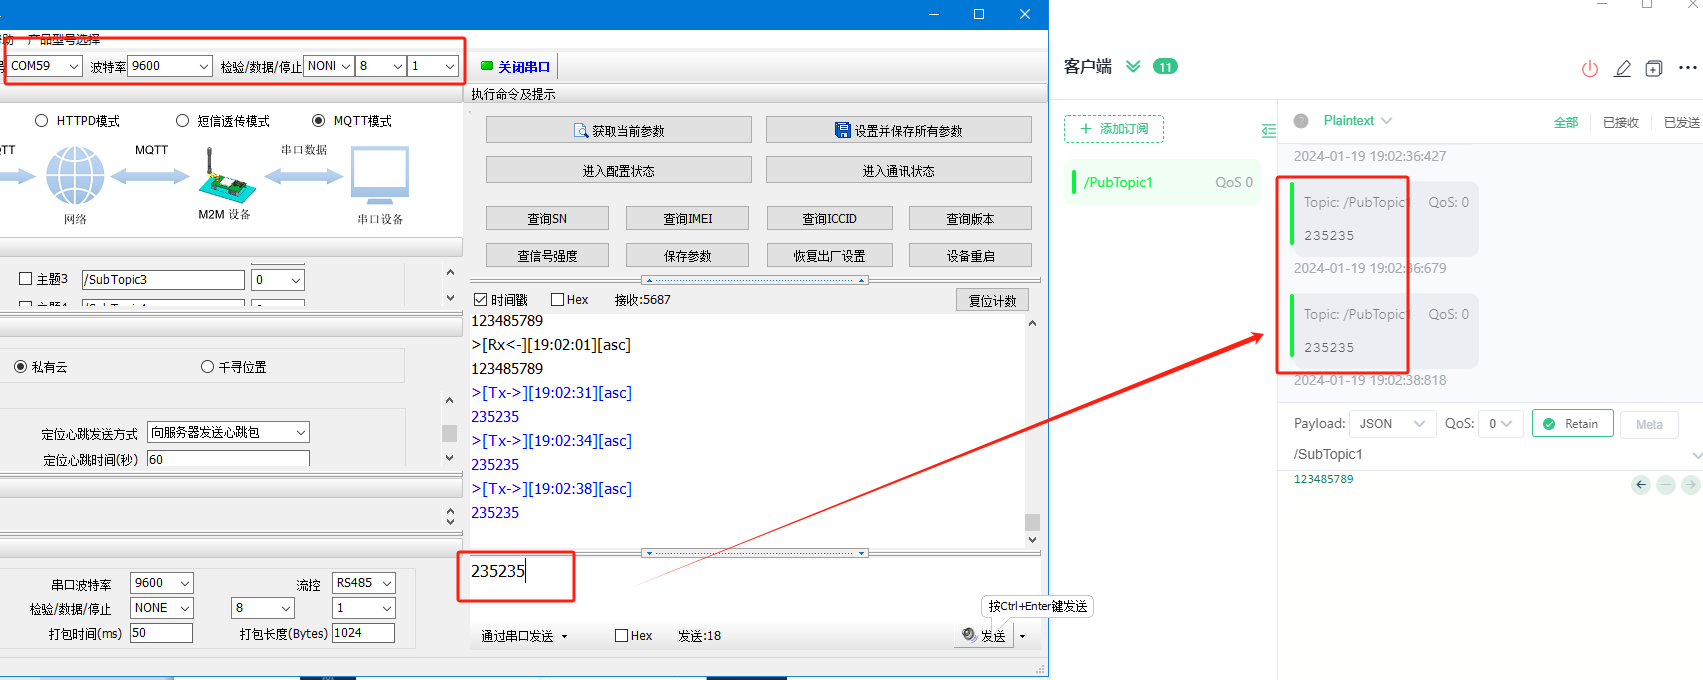Viewport: 1703px width, 680px height.
Task: Select the HTTPD模式 radio button
Action: (42, 121)
